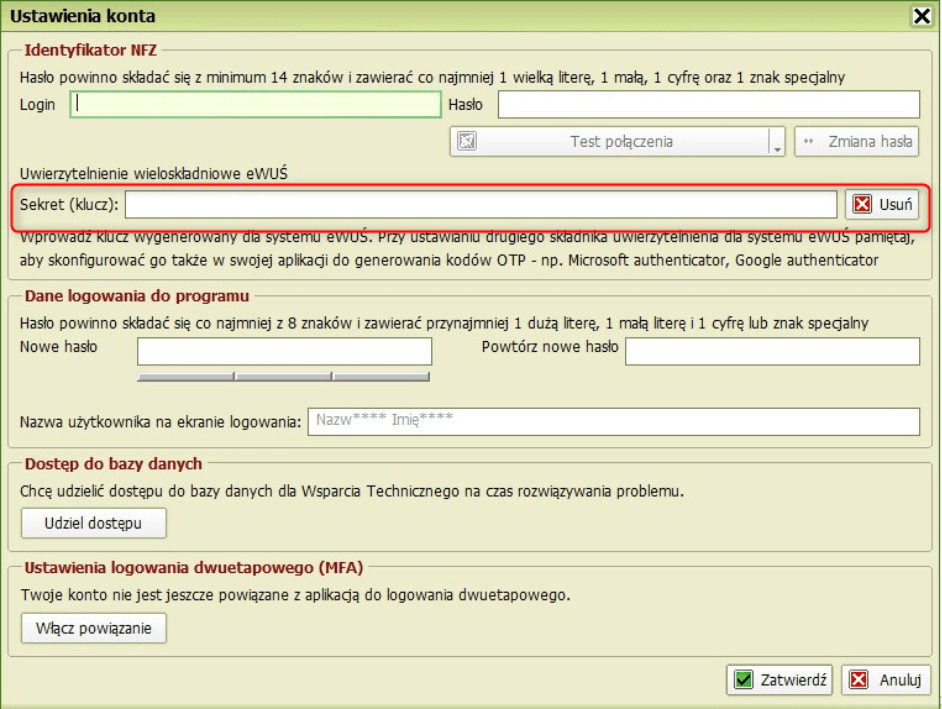The width and height of the screenshot is (942, 709).
Task: Select the Sekret (klucz) text field
Action: click(480, 205)
